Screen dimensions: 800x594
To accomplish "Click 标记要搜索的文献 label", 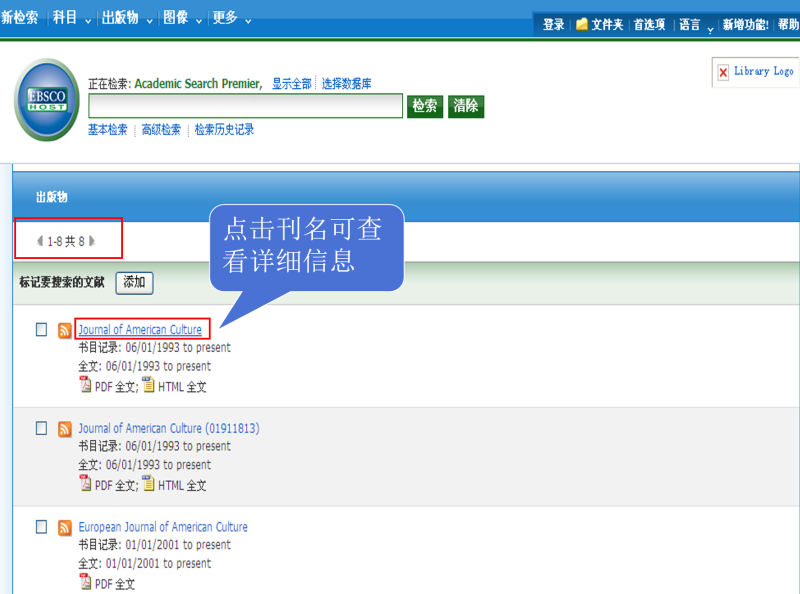I will pos(62,282).
